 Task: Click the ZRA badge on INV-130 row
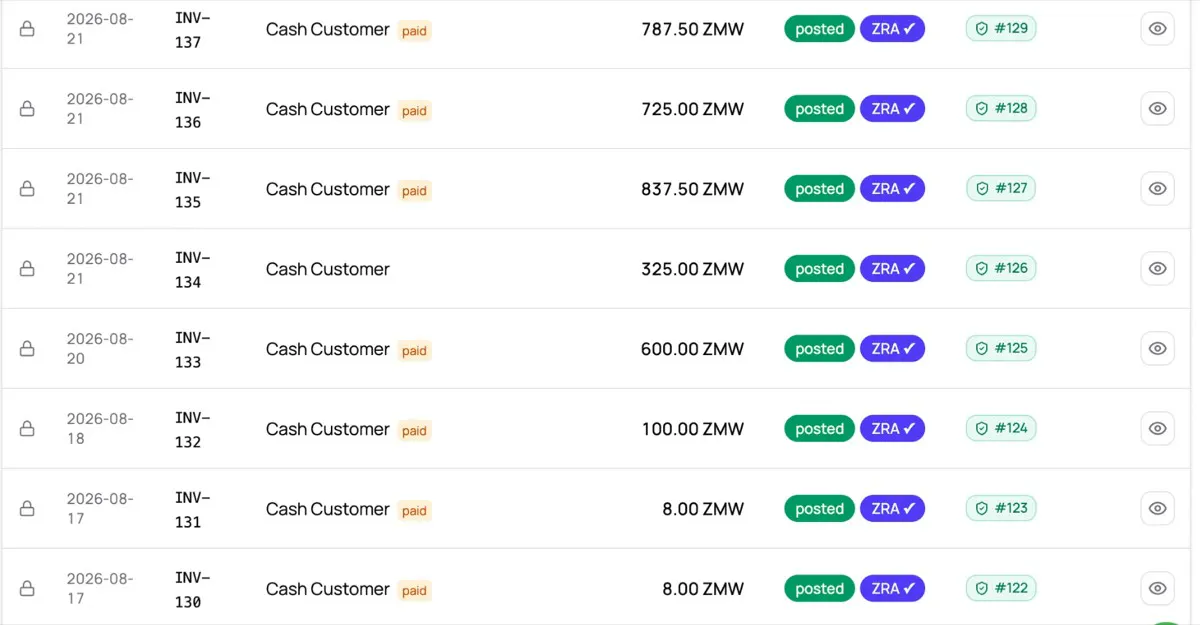pos(892,589)
